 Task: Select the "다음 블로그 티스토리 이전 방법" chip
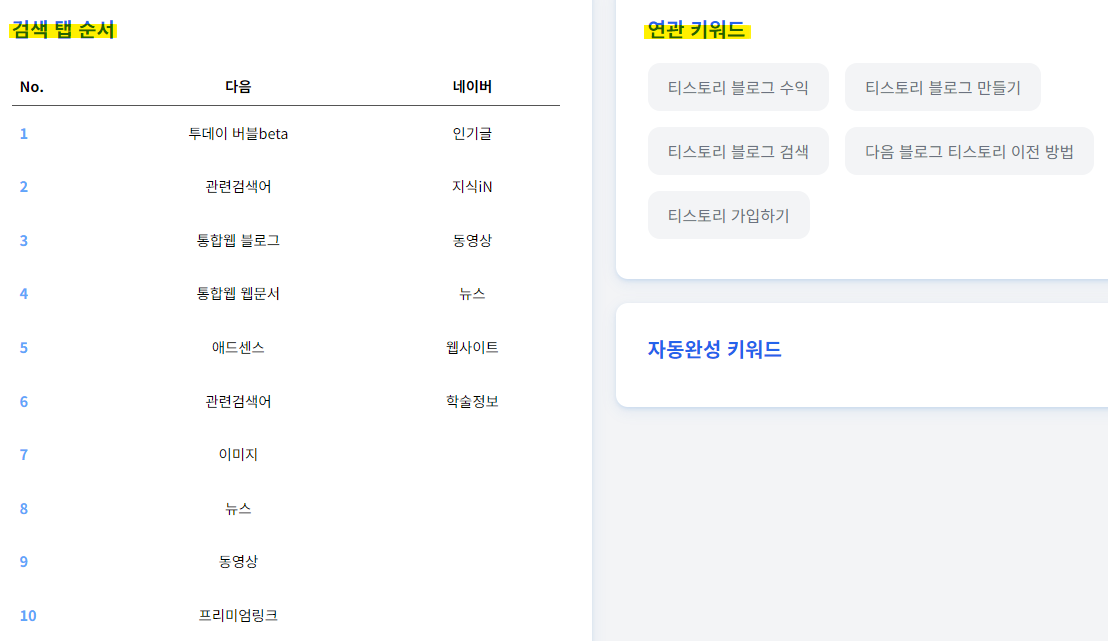coord(968,150)
